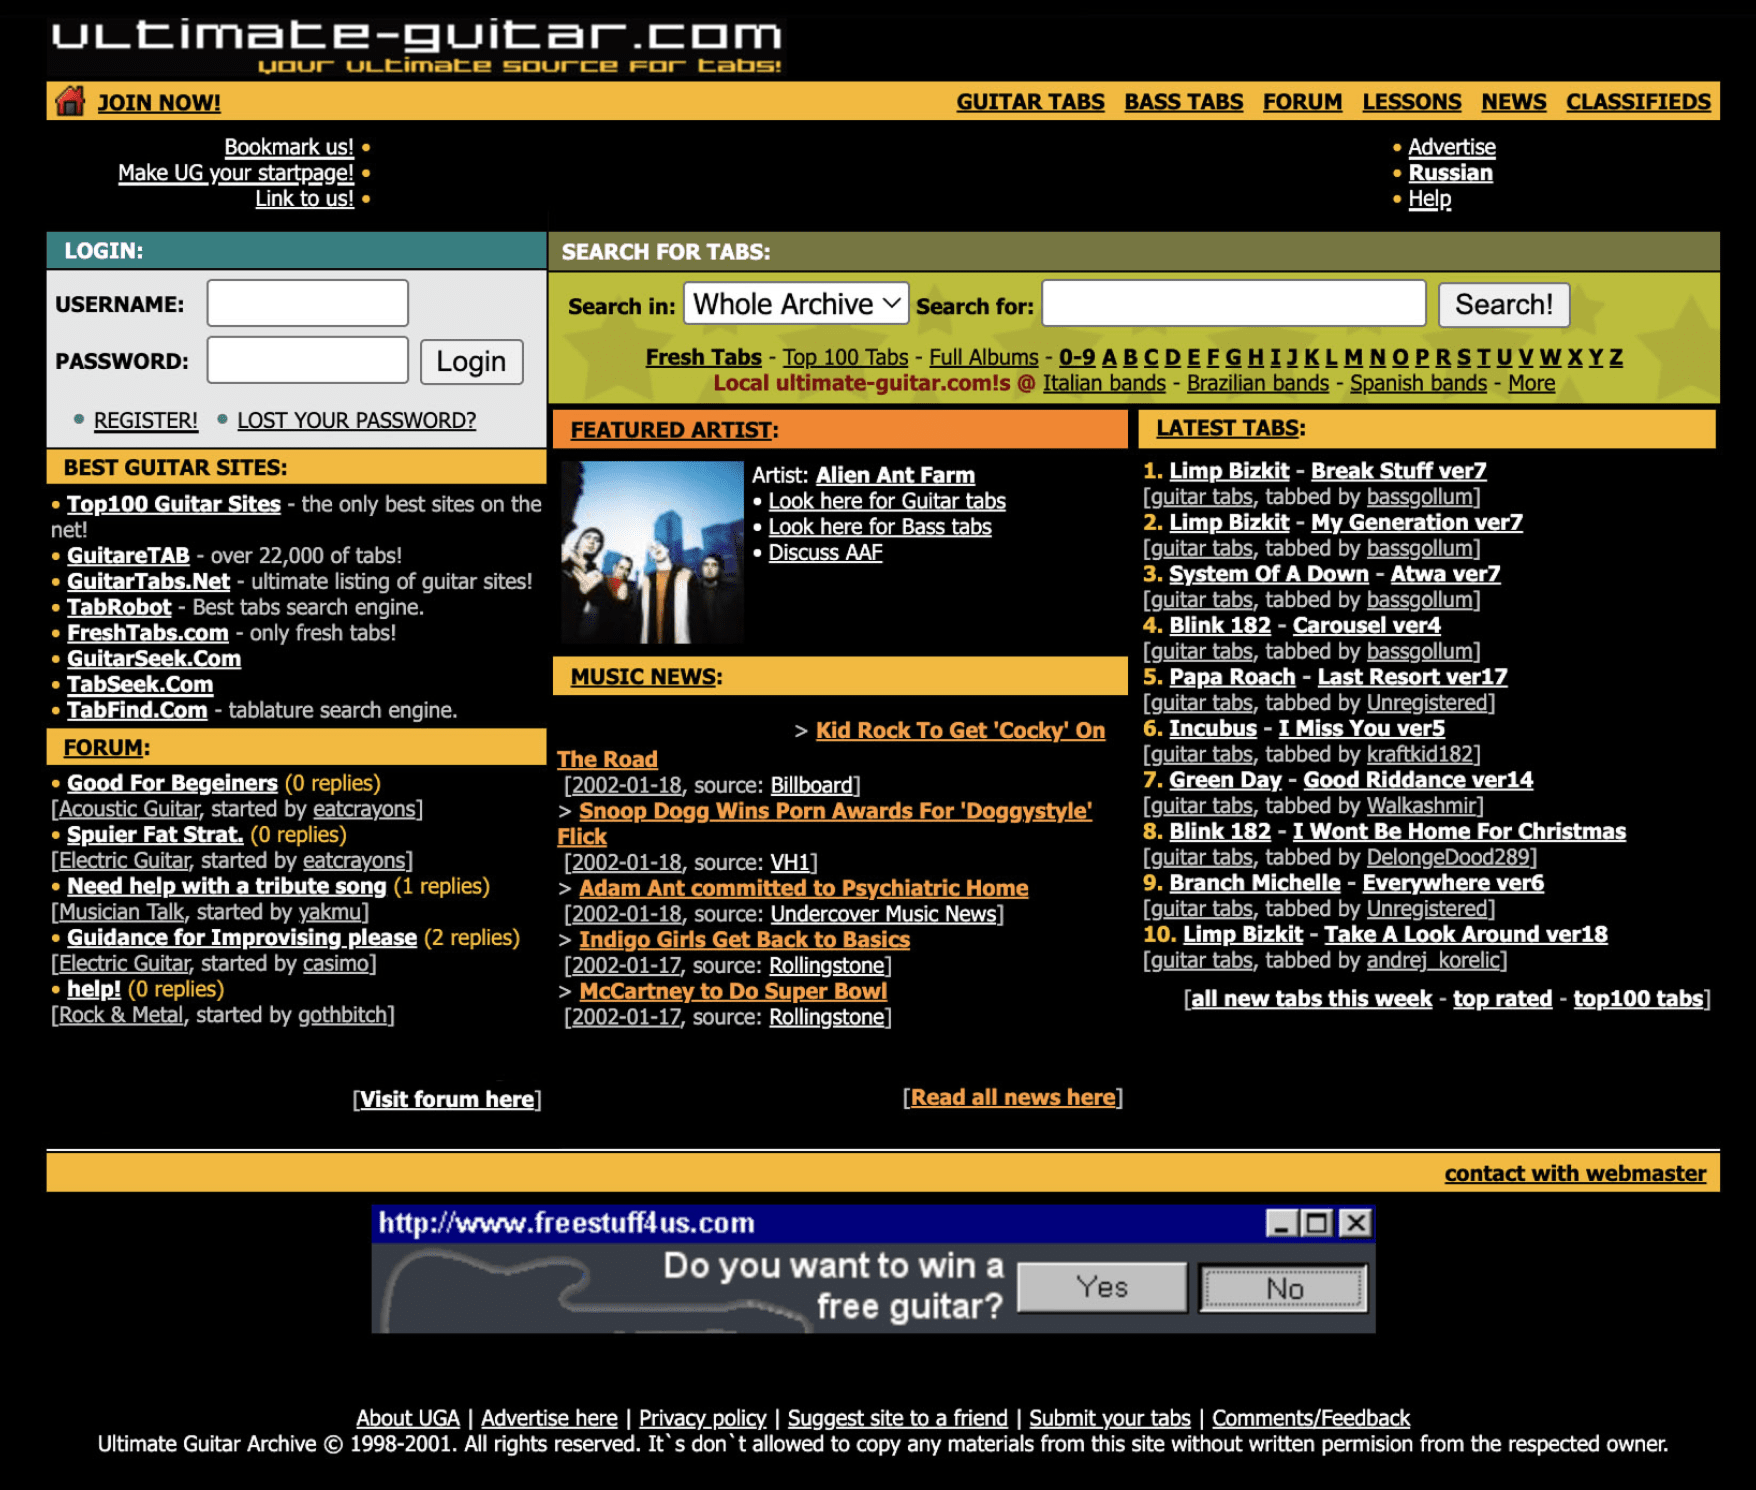This screenshot has height=1490, width=1756.
Task: Click the Alien Ant Farm band photo
Action: point(652,552)
